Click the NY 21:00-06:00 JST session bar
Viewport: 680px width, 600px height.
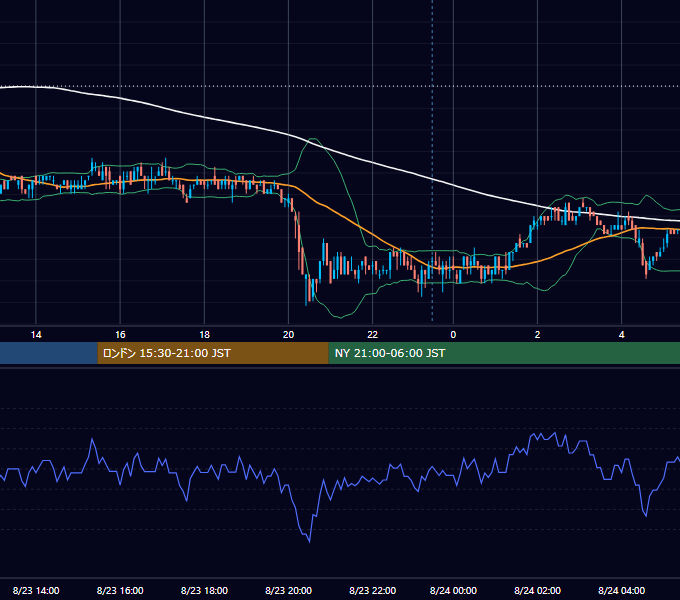(x=504, y=353)
